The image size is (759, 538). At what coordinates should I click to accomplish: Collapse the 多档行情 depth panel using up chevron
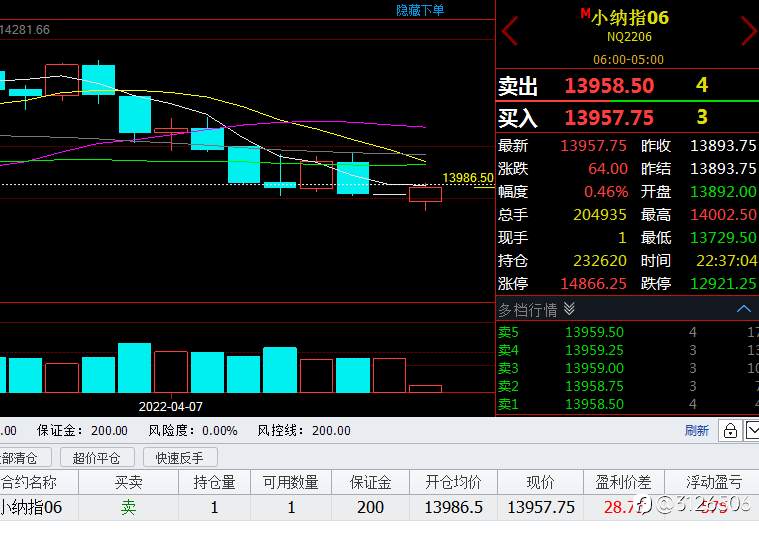(744, 308)
